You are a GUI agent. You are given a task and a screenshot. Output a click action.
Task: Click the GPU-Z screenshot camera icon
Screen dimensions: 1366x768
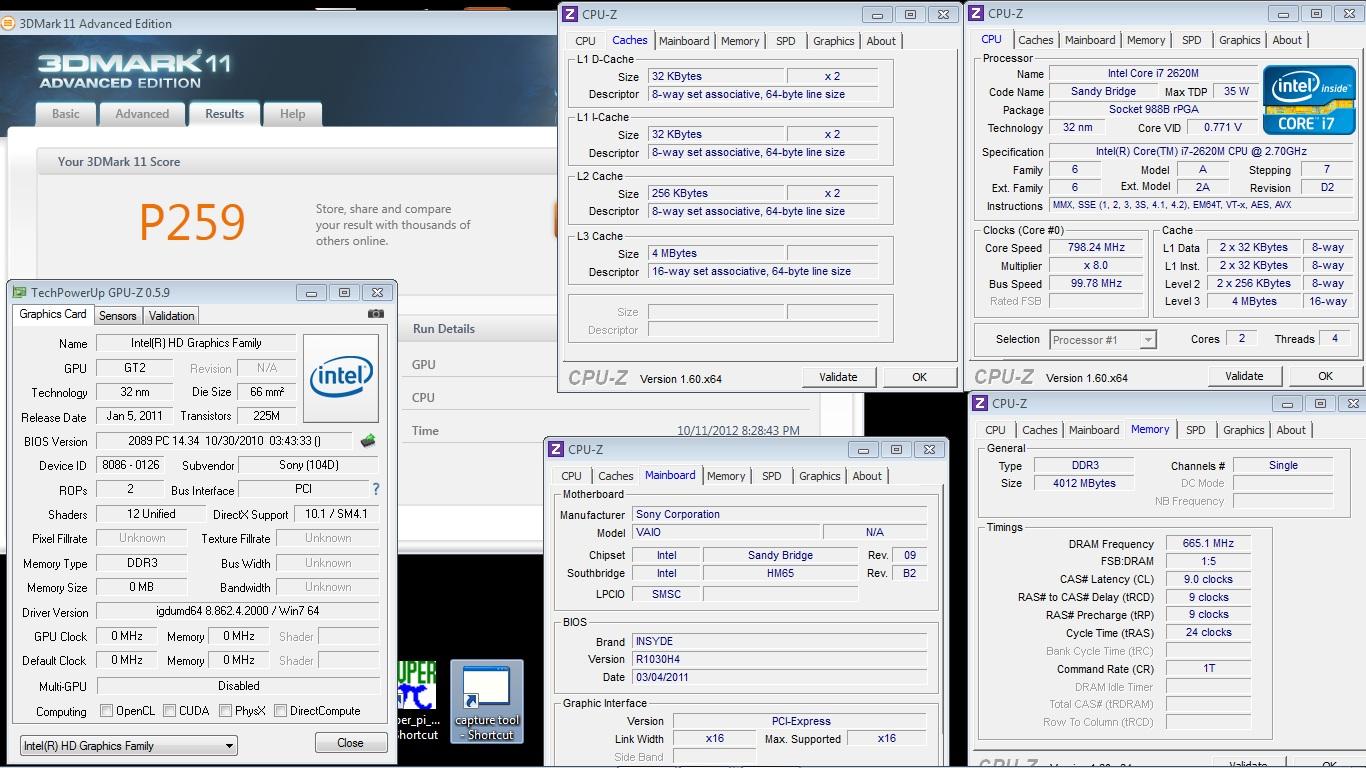click(375, 313)
